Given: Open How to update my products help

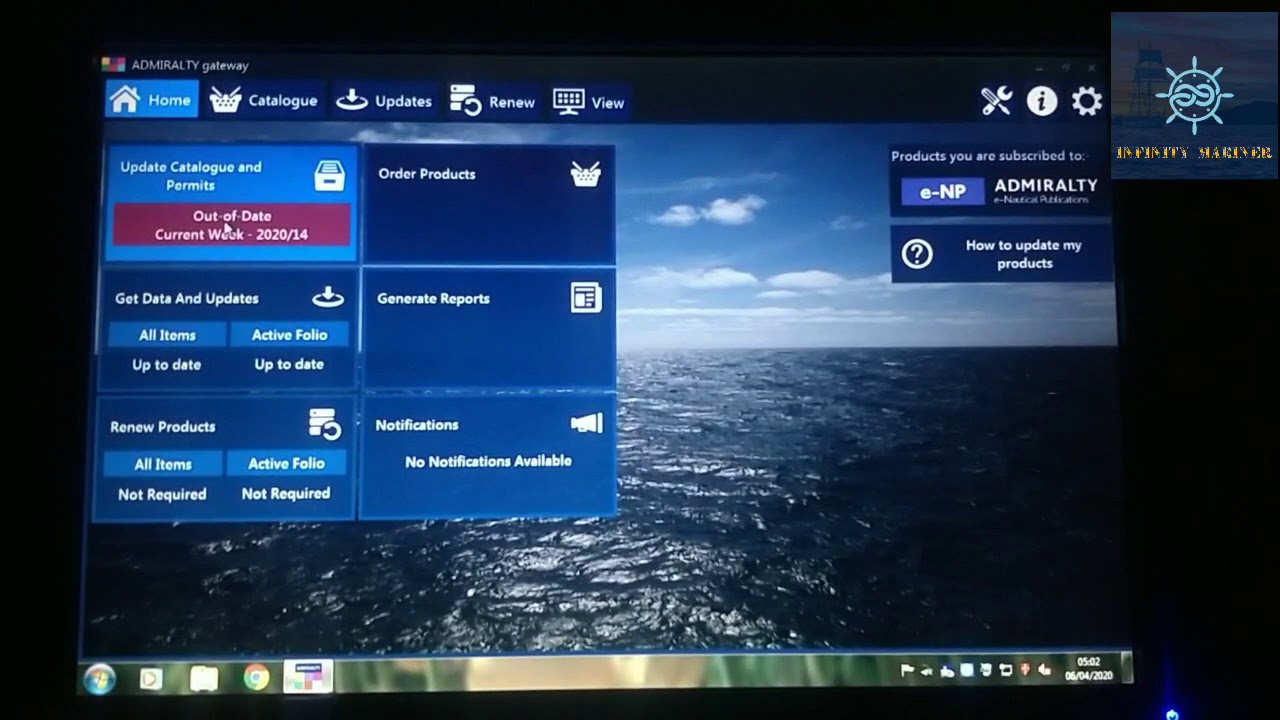Looking at the screenshot, I should pyautogui.click(x=1002, y=254).
